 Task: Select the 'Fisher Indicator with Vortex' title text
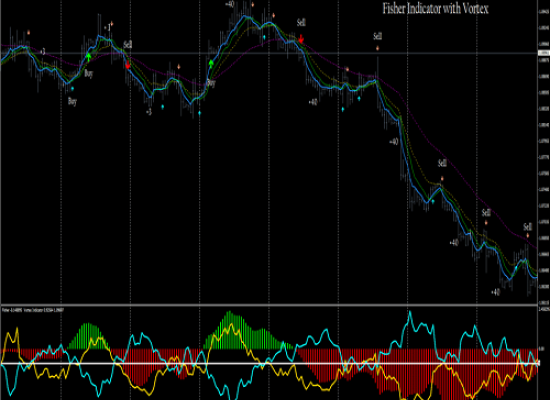coord(435,8)
